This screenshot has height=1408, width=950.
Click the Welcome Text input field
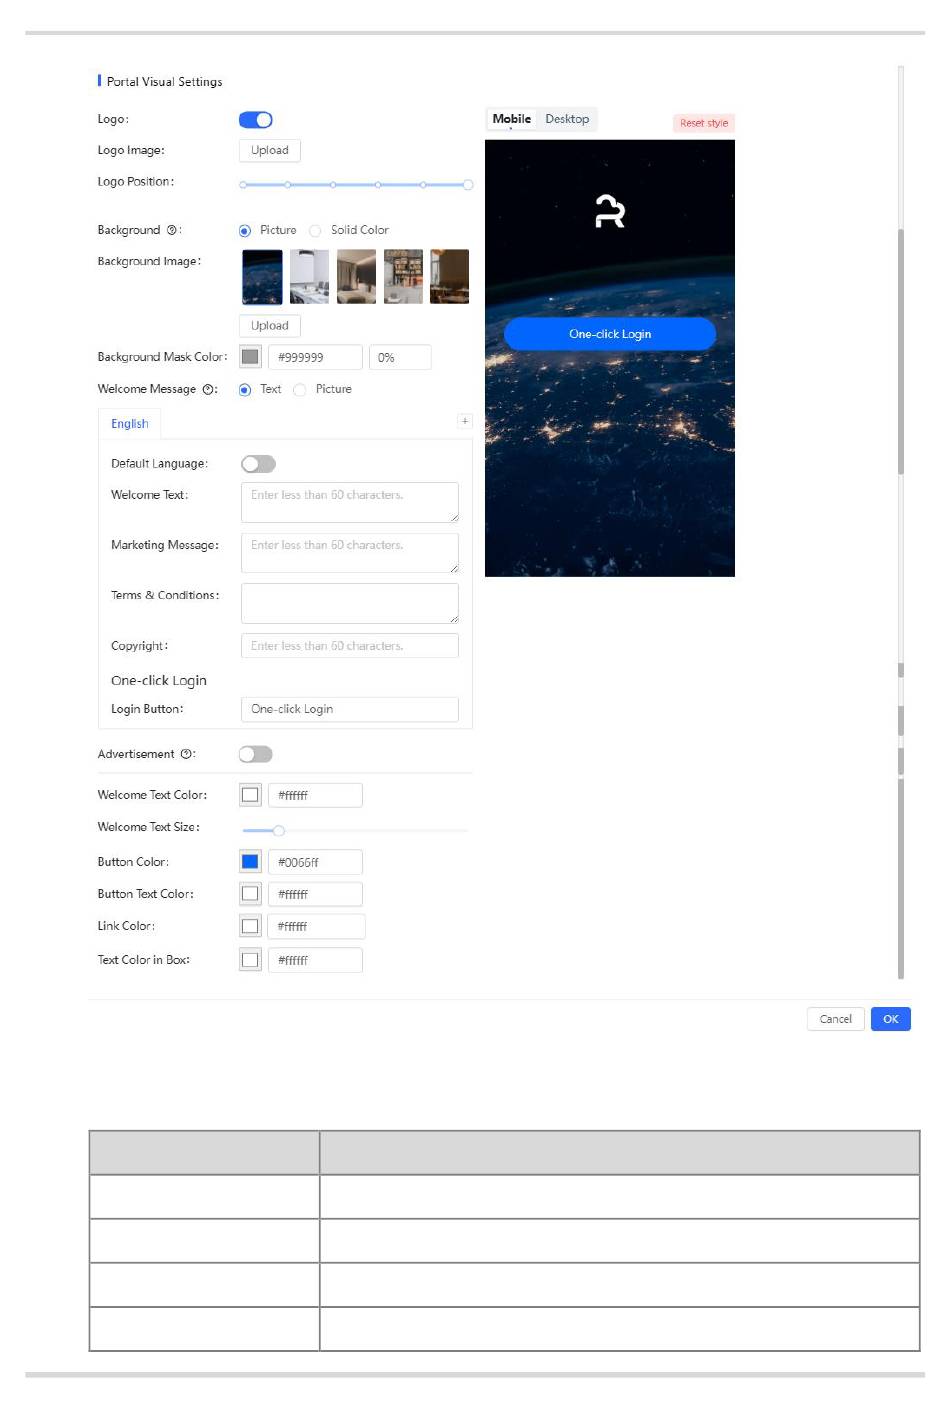tap(349, 502)
